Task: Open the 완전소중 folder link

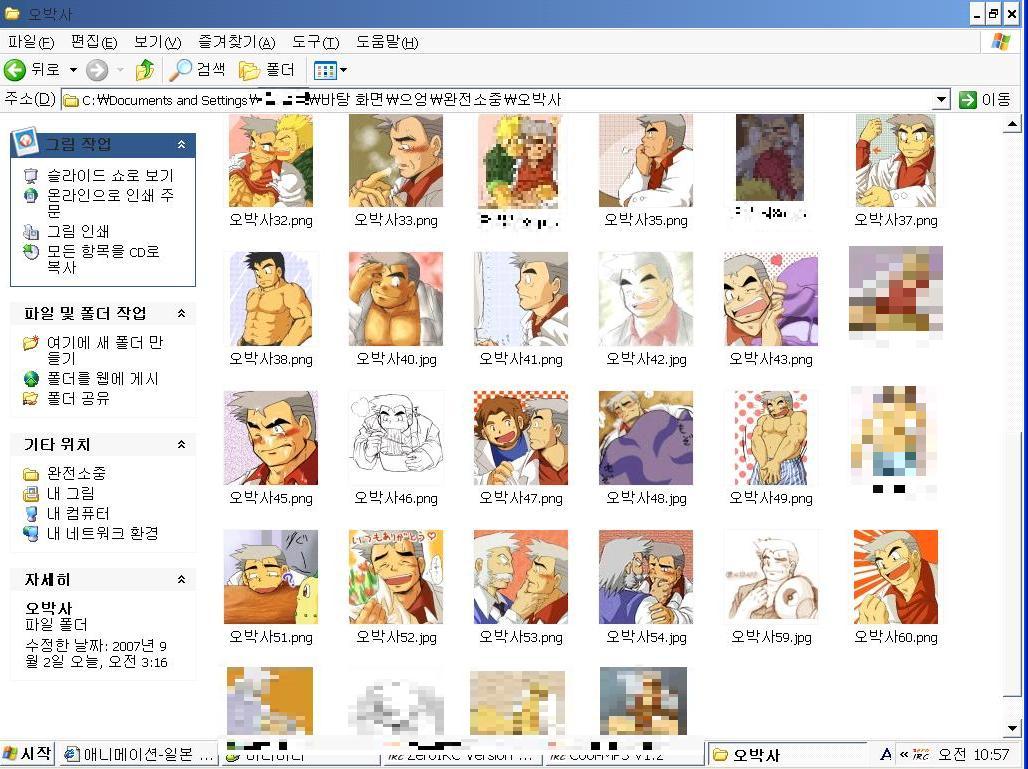Action: tap(76, 473)
